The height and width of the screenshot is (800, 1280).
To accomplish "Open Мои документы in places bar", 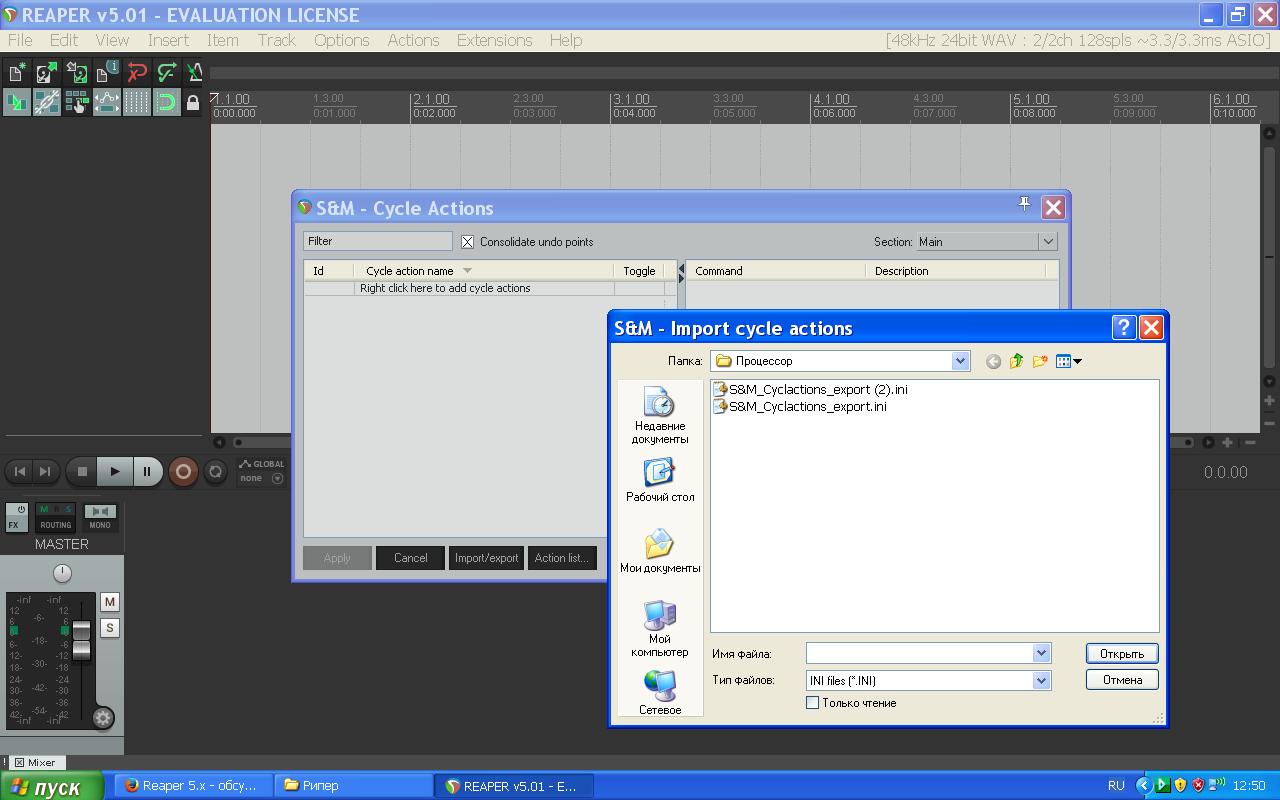I will pos(660,551).
